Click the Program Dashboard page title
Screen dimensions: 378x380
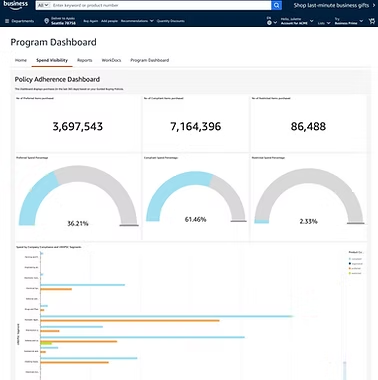53,42
